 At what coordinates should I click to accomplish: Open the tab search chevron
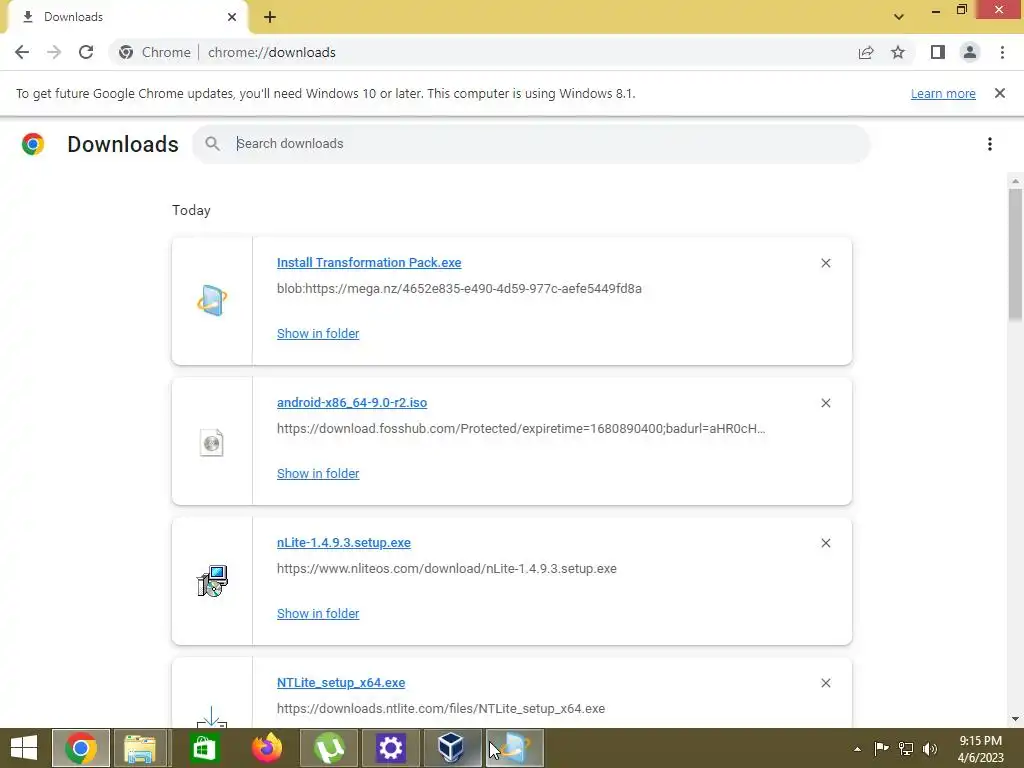[x=899, y=17]
